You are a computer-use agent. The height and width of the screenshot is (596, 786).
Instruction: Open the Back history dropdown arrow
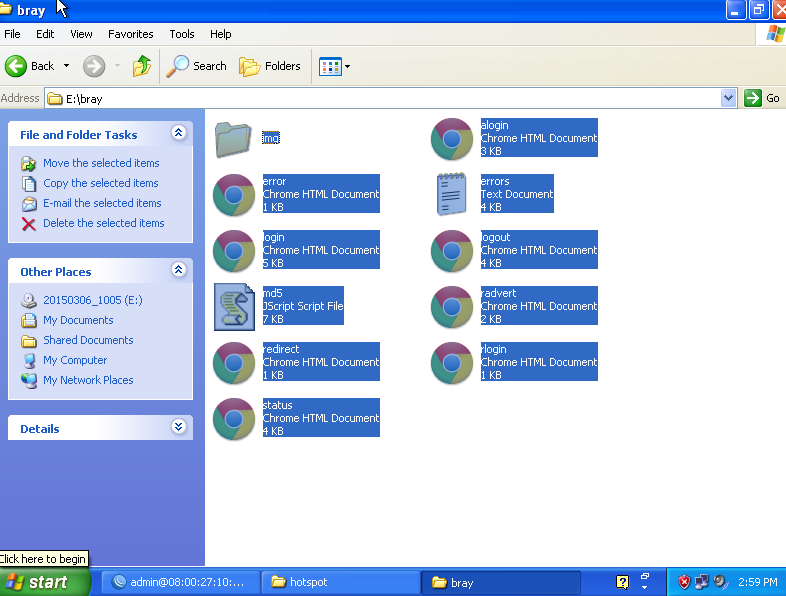click(66, 66)
